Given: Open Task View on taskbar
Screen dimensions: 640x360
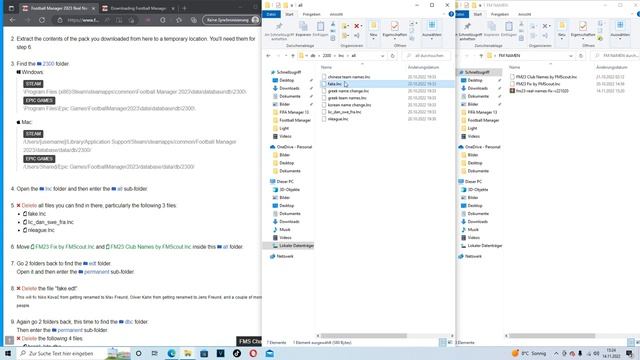Looking at the screenshot, I should pyautogui.click(x=155, y=353).
